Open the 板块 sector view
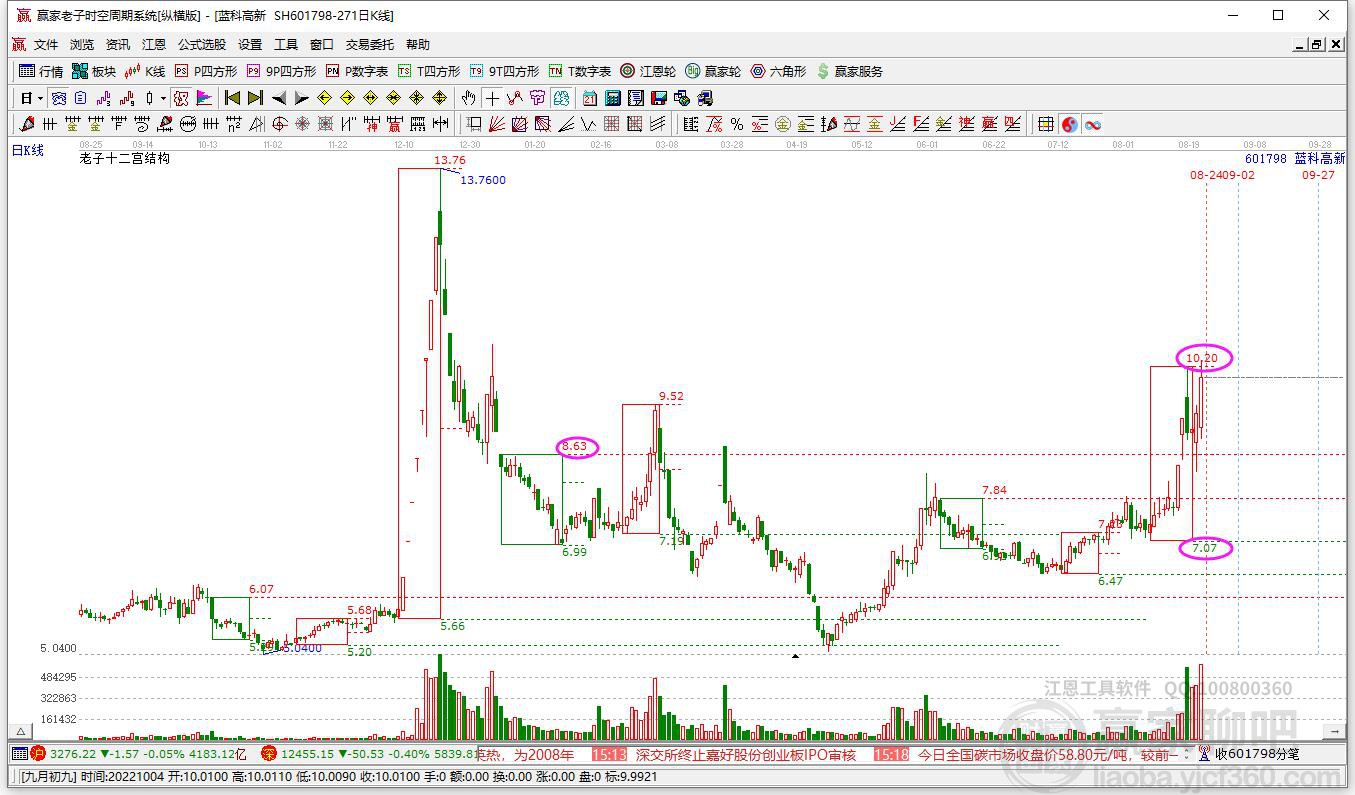 point(94,71)
